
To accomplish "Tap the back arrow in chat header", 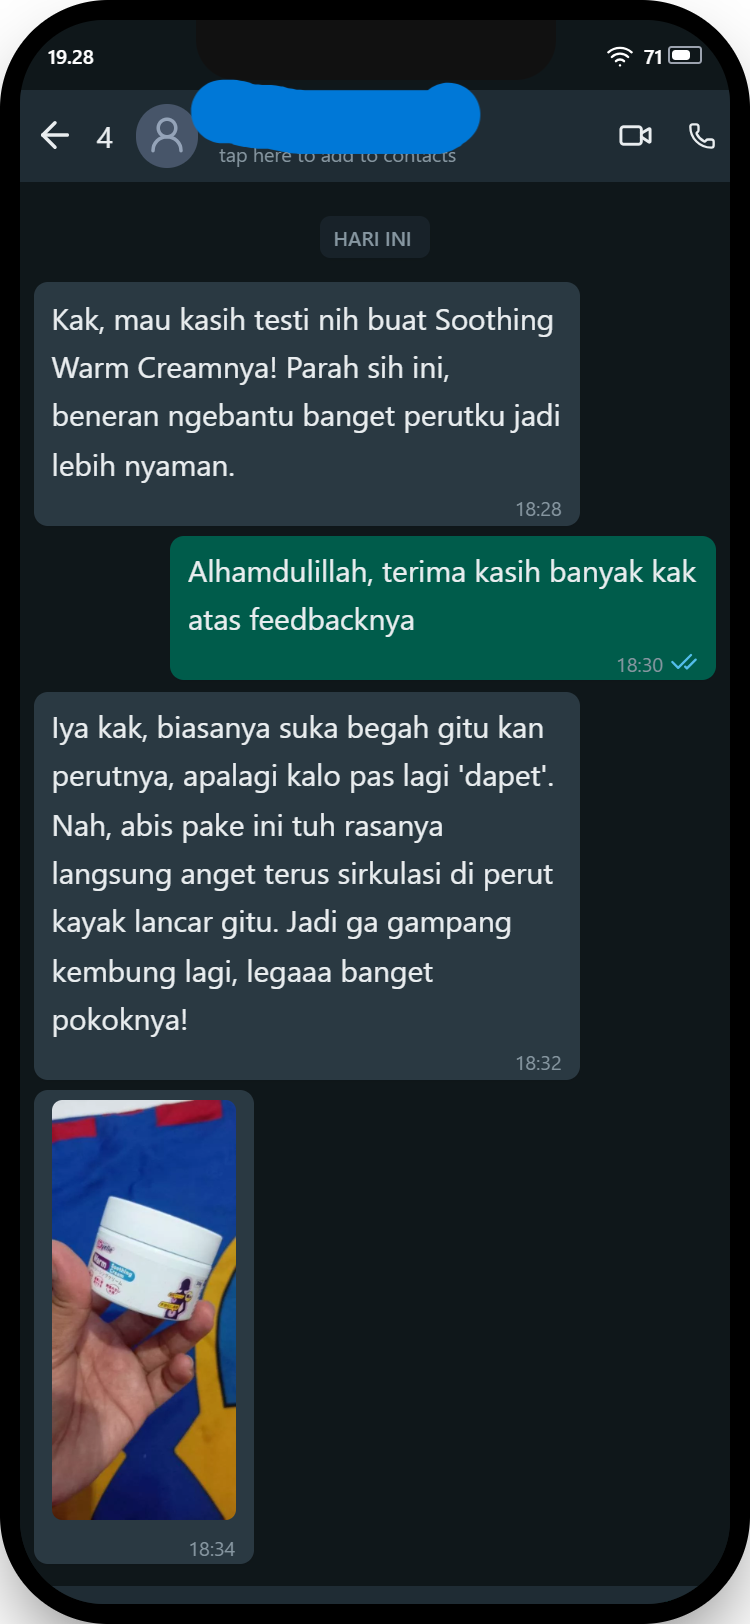I will (55, 135).
